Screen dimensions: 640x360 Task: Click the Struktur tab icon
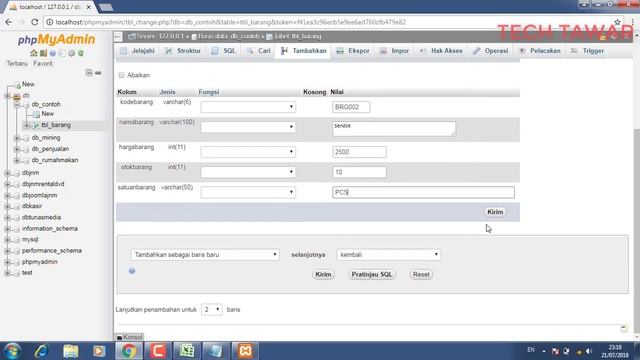coord(169,51)
